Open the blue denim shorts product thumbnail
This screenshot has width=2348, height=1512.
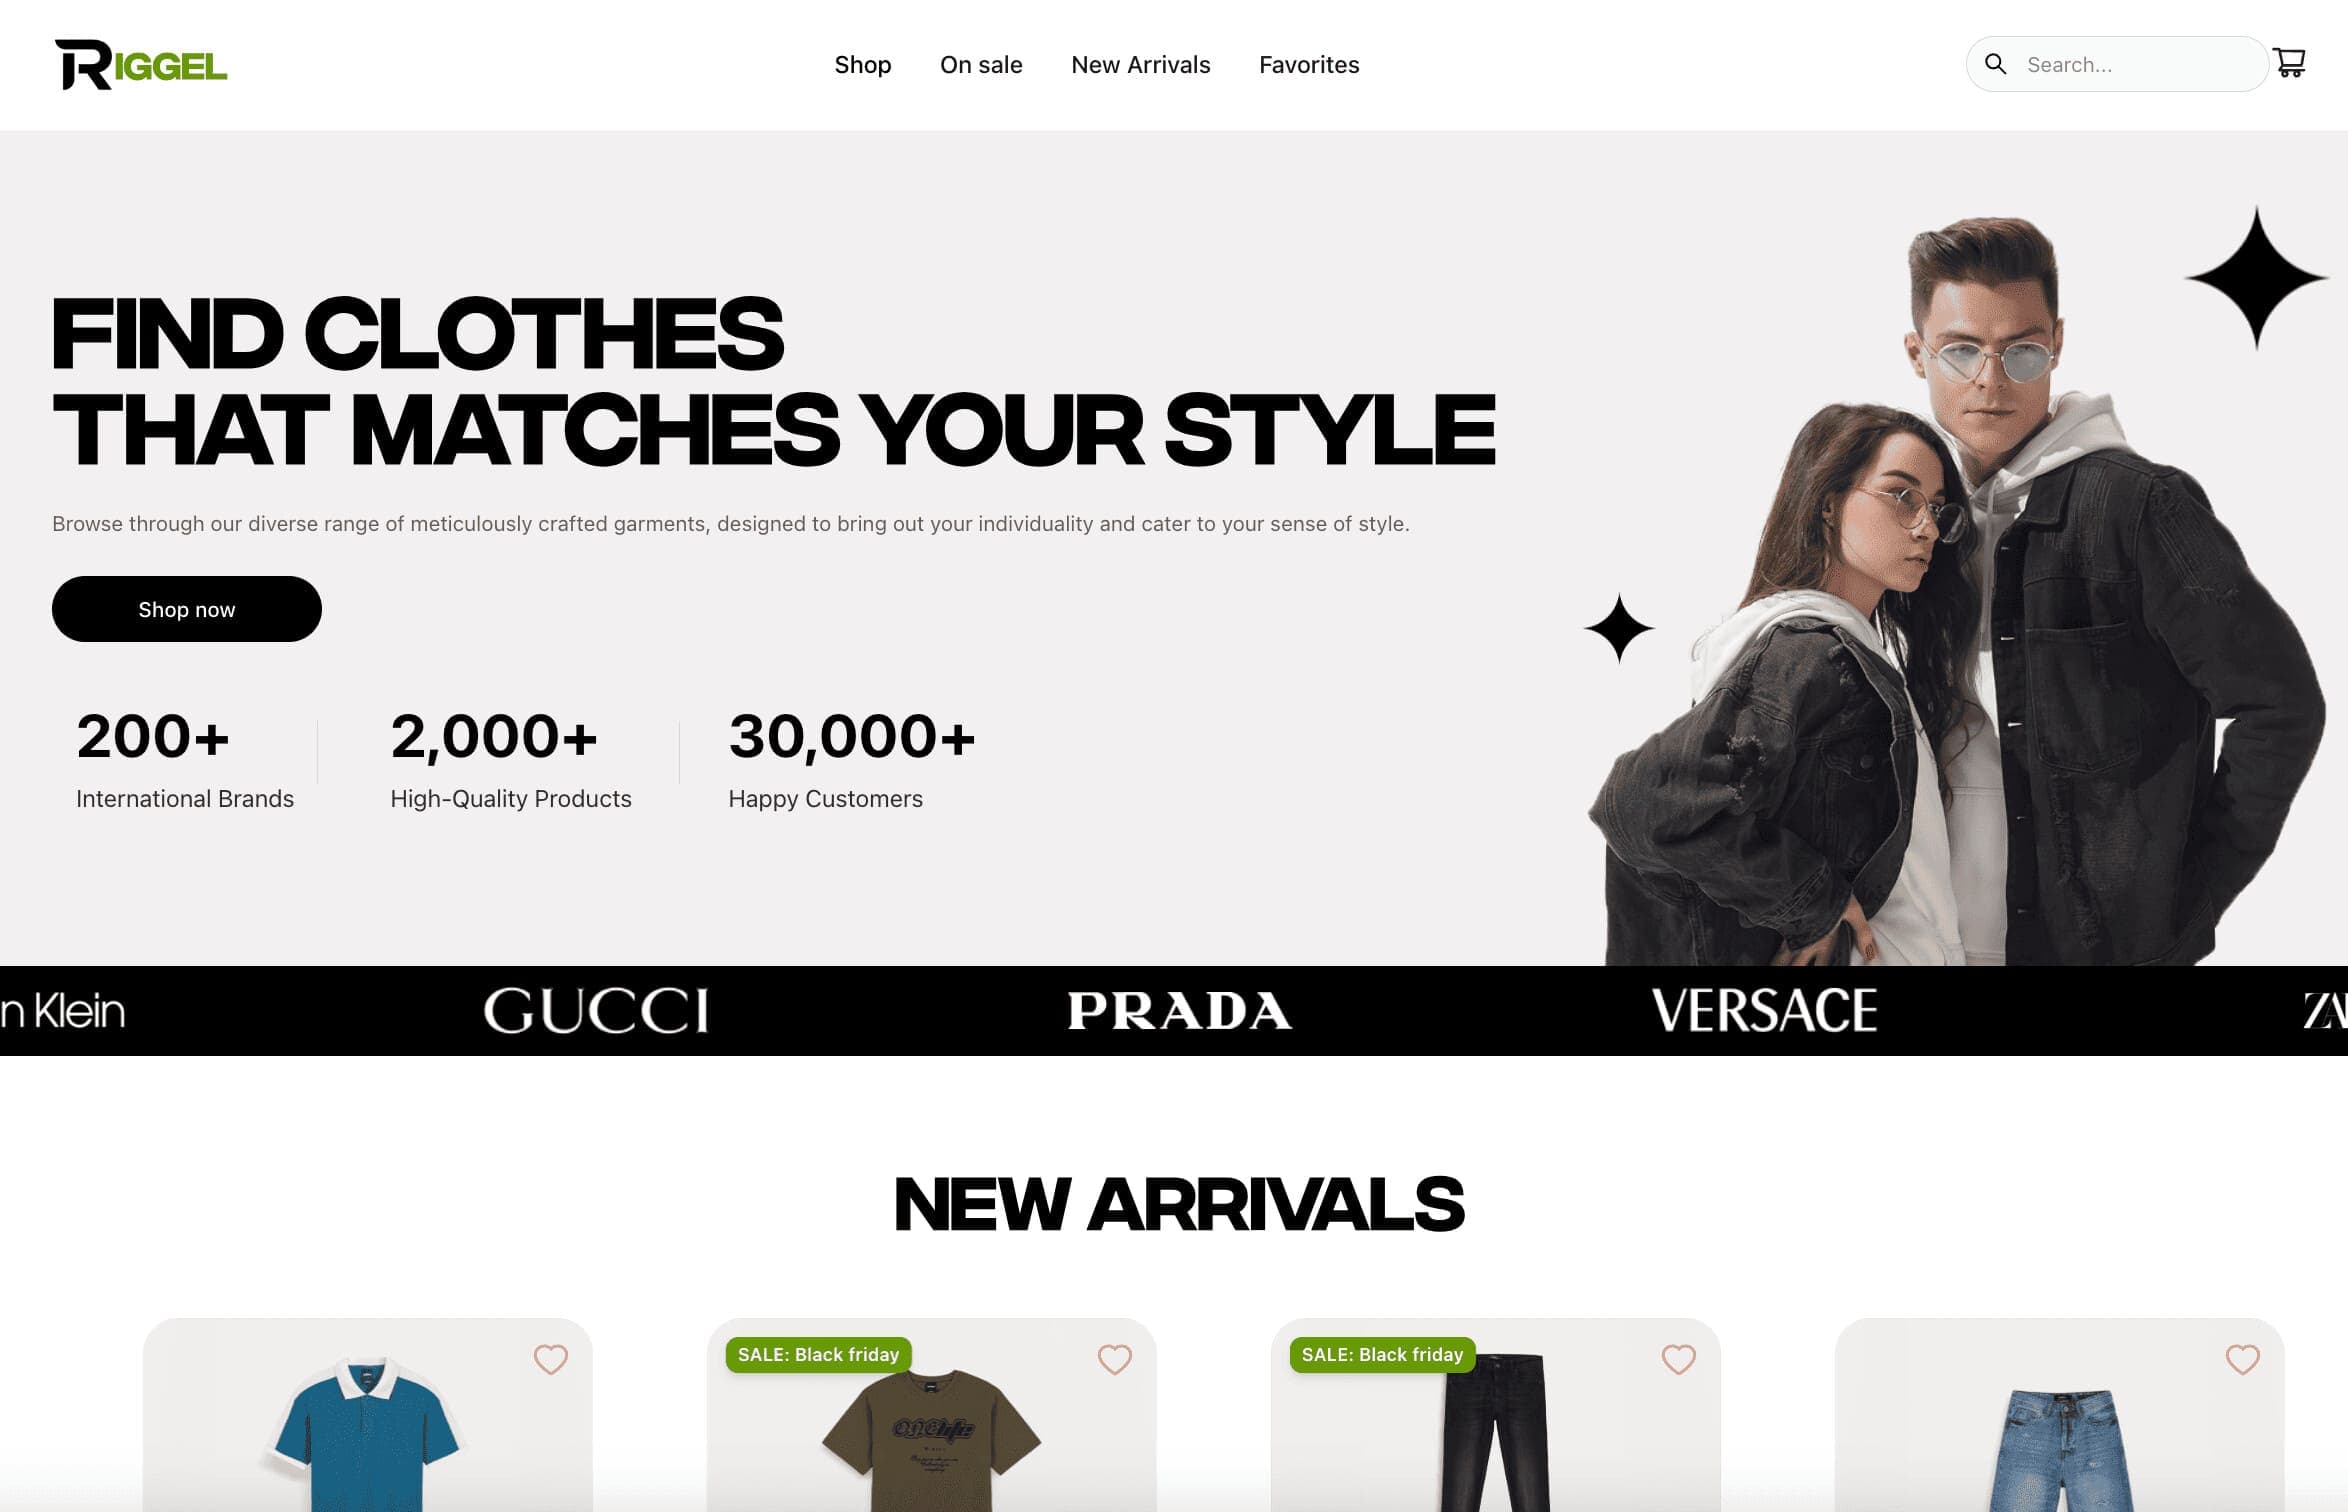[2060, 1450]
